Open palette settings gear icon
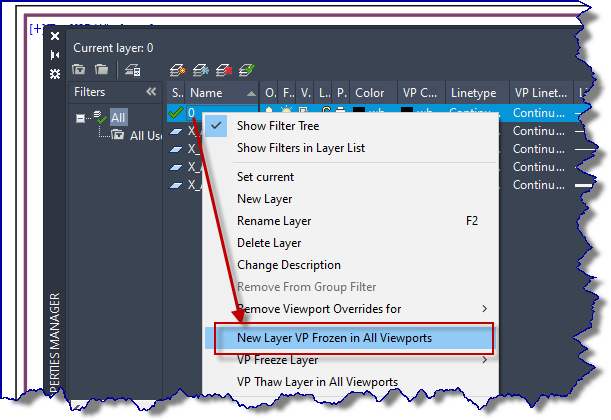The width and height of the screenshot is (611, 420). (55, 74)
